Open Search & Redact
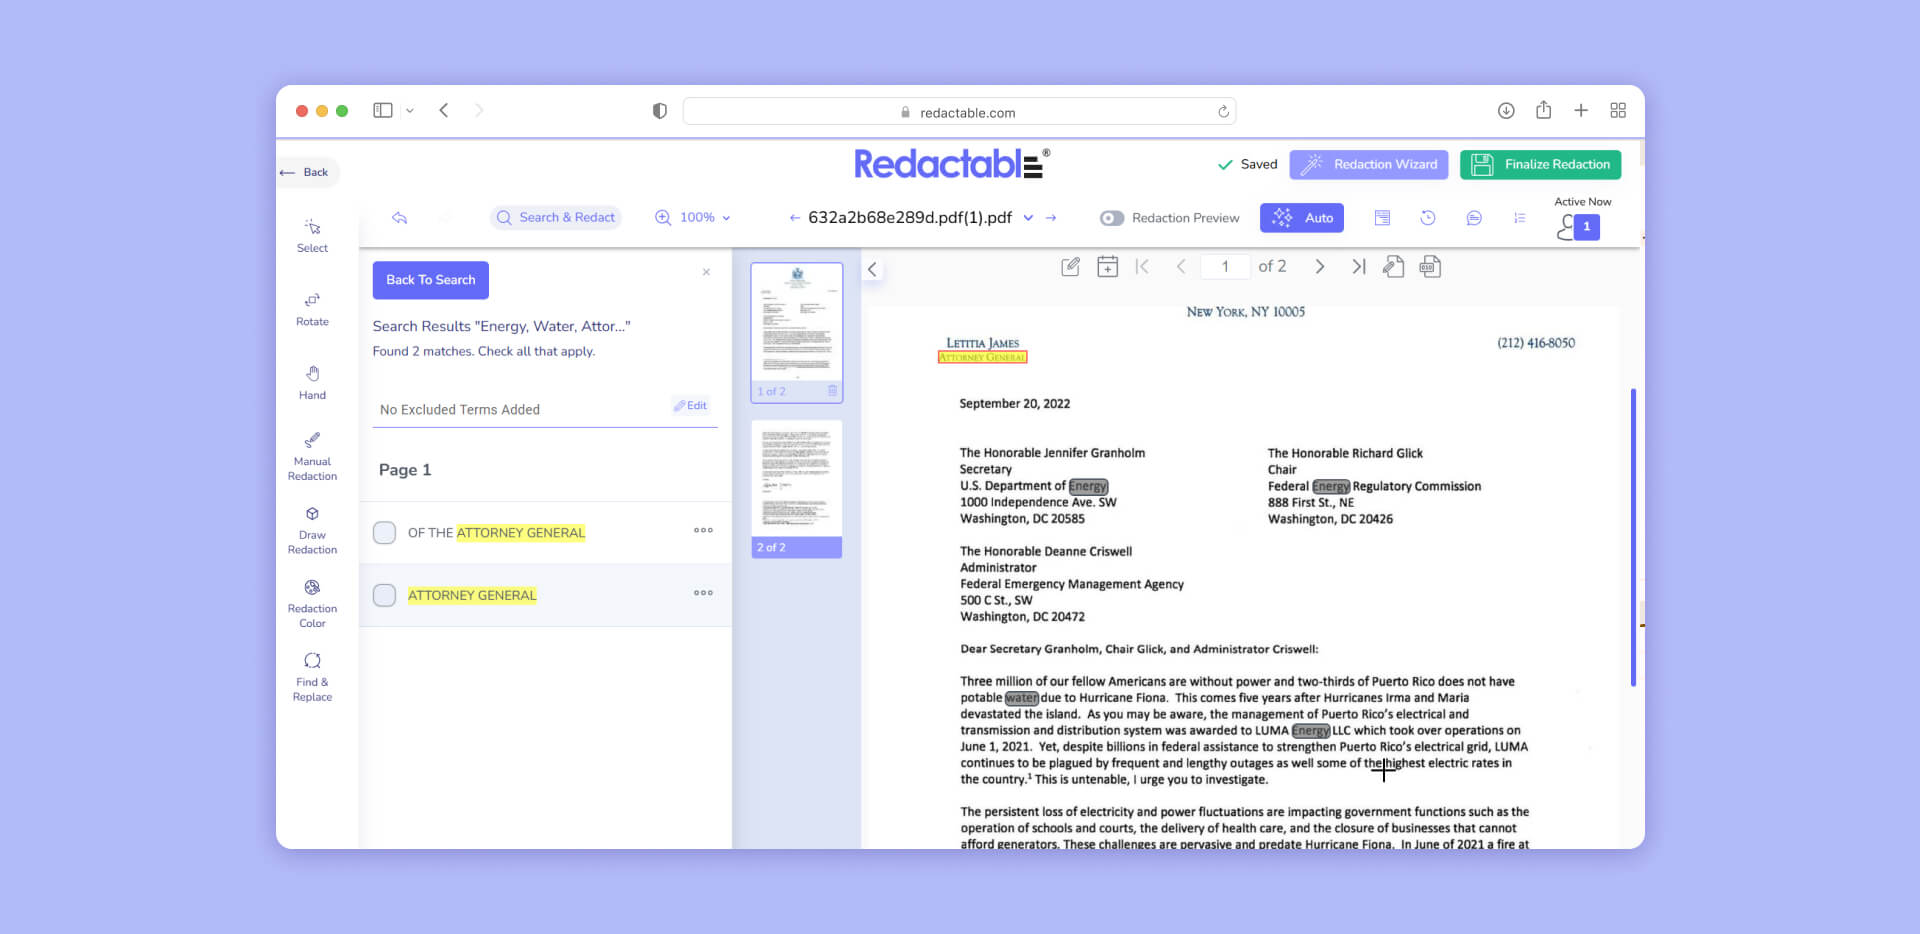 (556, 218)
